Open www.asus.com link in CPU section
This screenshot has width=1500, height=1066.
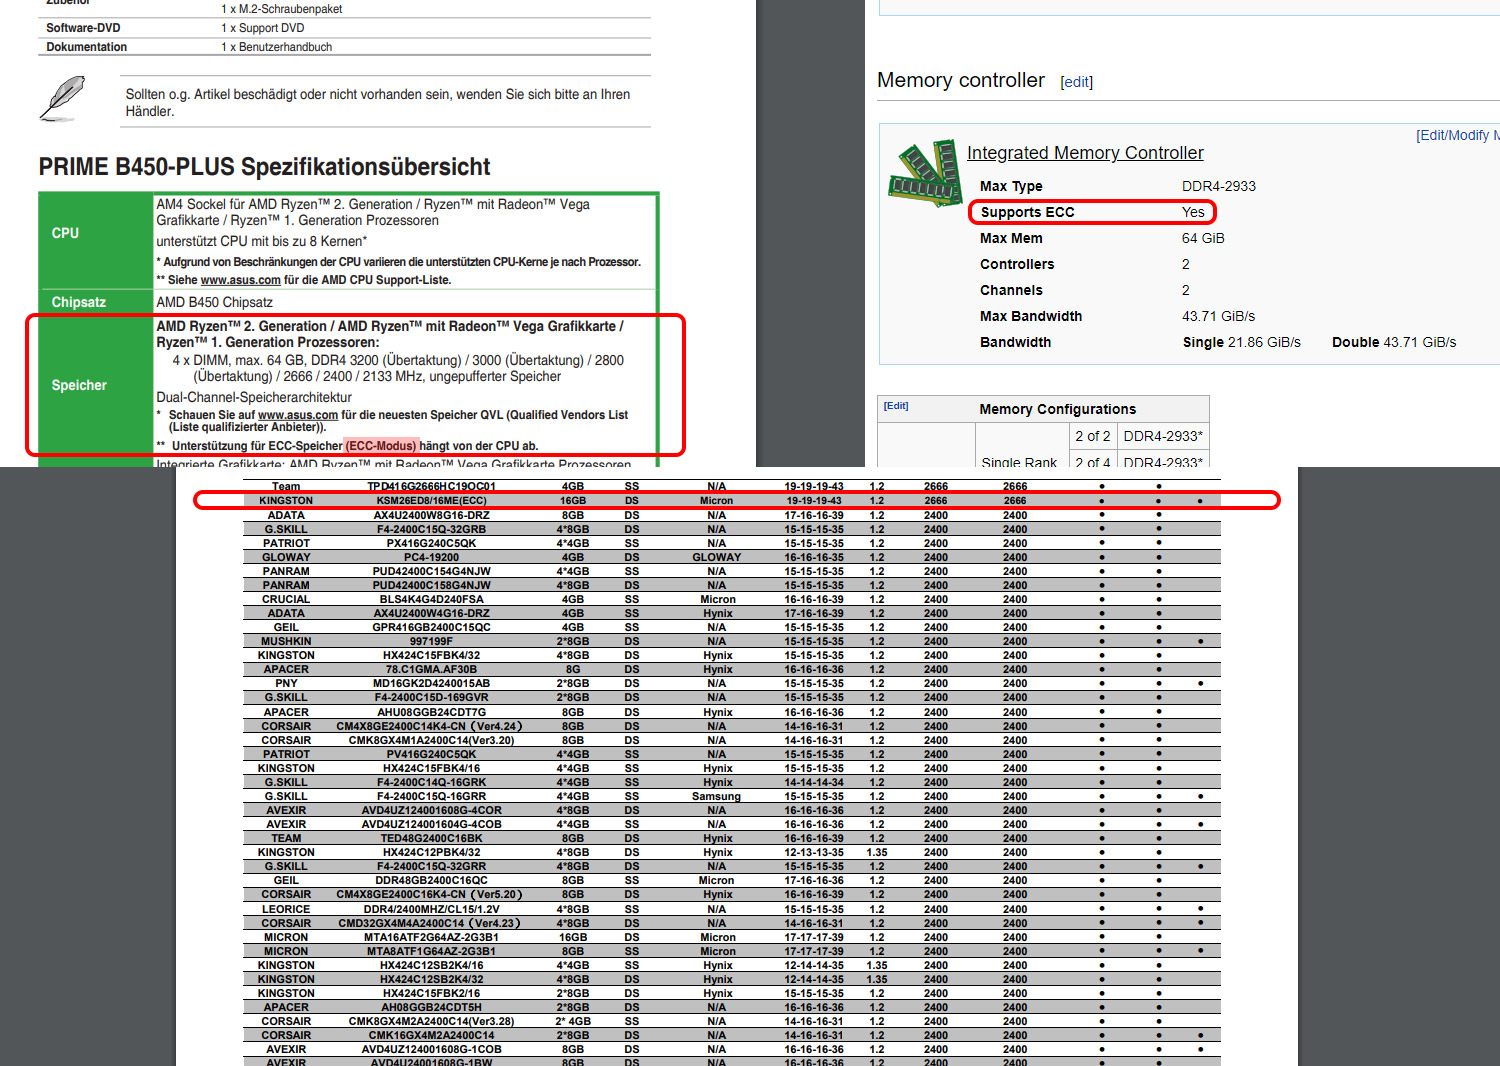point(240,280)
